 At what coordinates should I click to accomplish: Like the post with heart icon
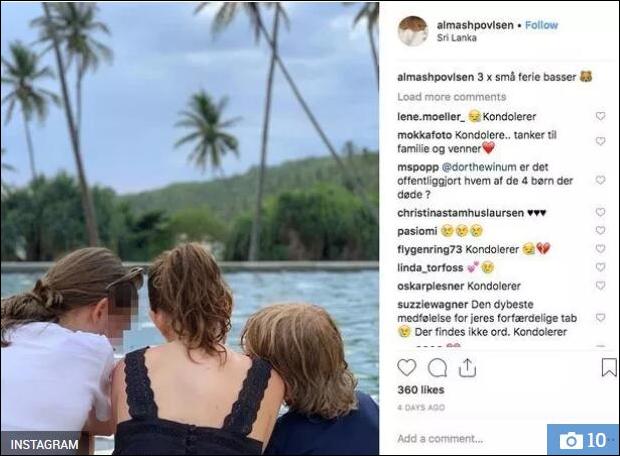(406, 368)
